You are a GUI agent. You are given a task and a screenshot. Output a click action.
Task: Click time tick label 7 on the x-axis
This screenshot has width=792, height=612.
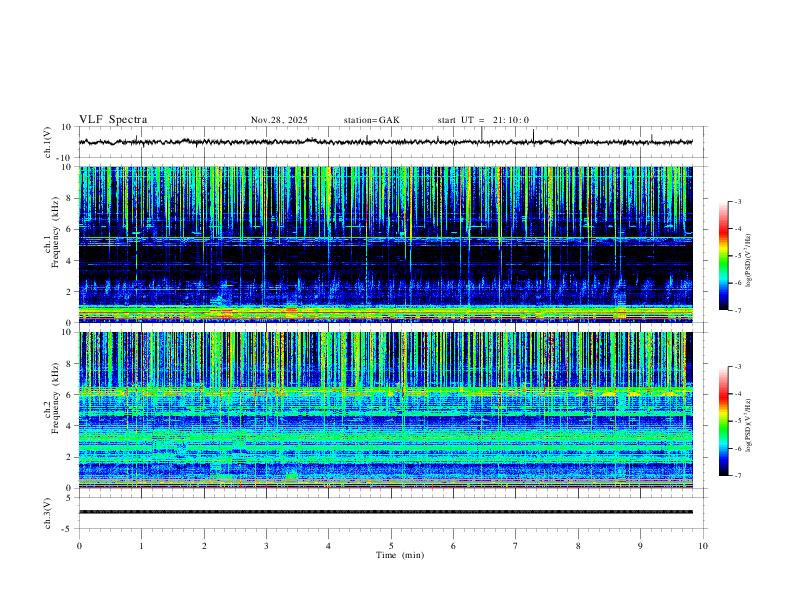pos(516,546)
